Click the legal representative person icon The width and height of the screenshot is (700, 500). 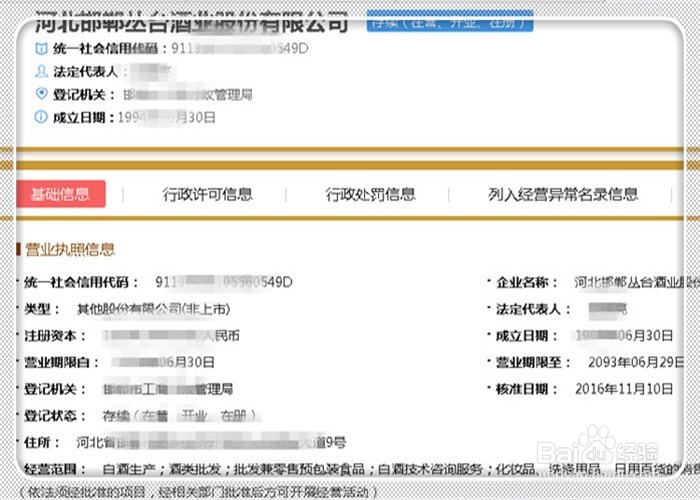(x=41, y=71)
